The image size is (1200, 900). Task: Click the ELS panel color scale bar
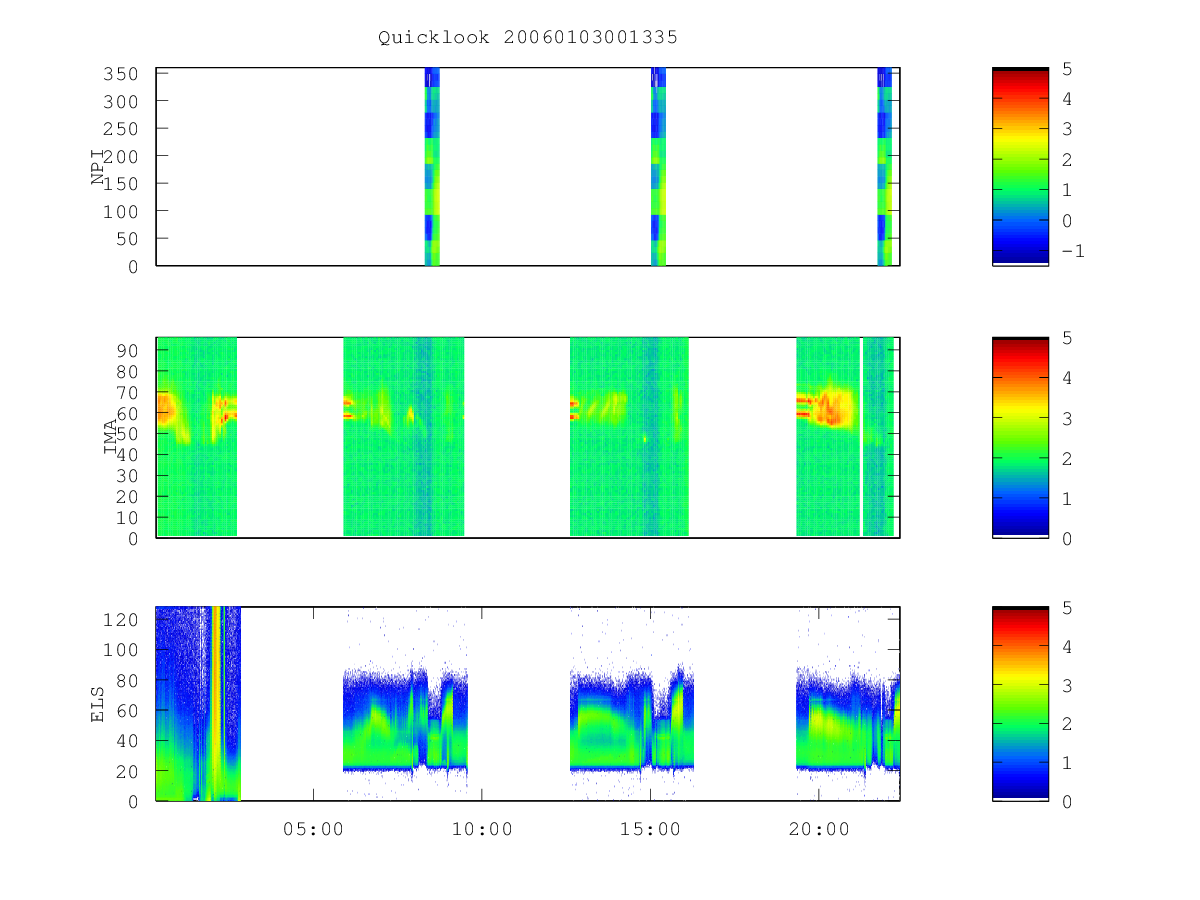click(1020, 703)
